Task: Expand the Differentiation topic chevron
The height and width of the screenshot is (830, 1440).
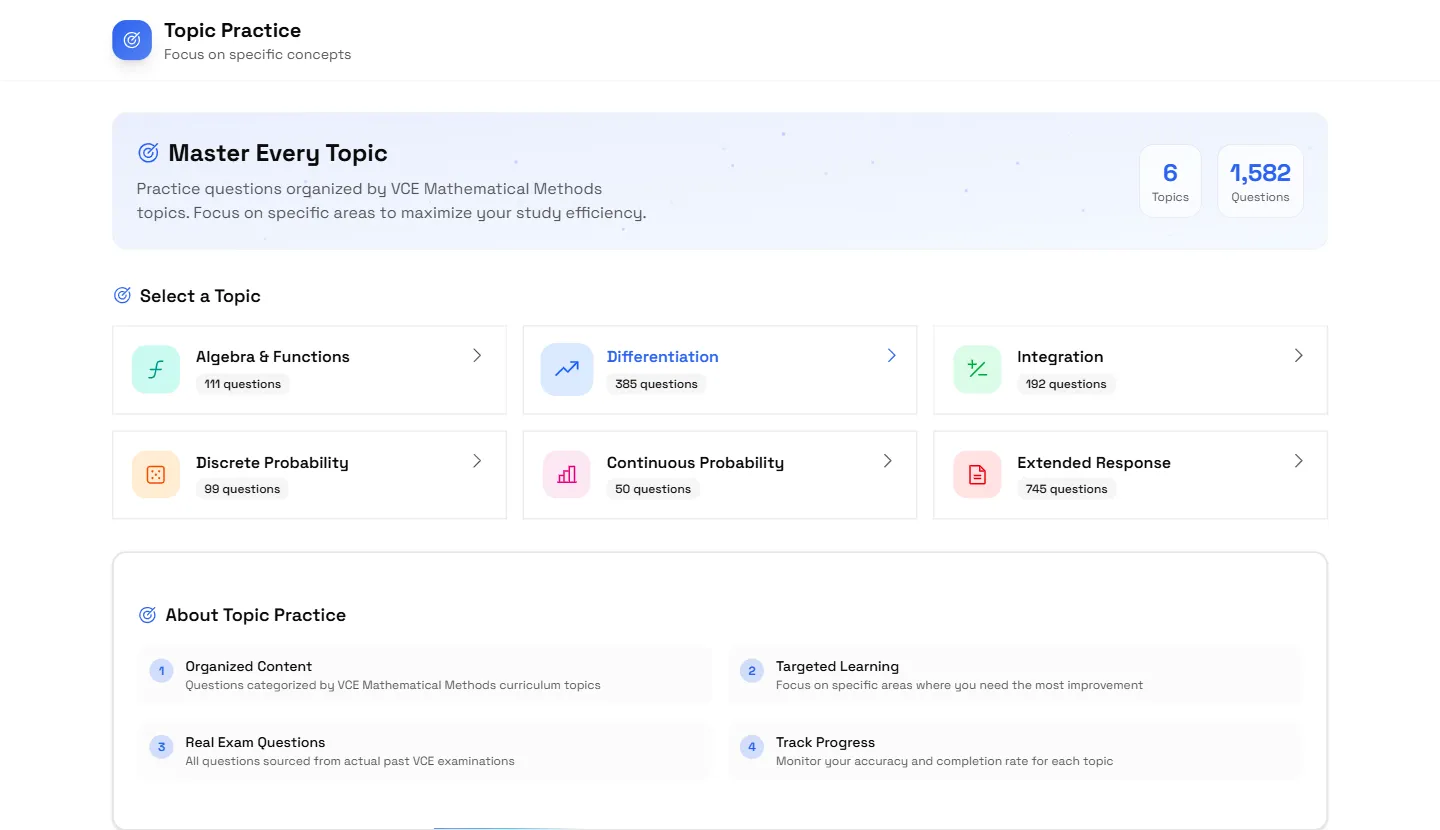Action: click(x=890, y=355)
